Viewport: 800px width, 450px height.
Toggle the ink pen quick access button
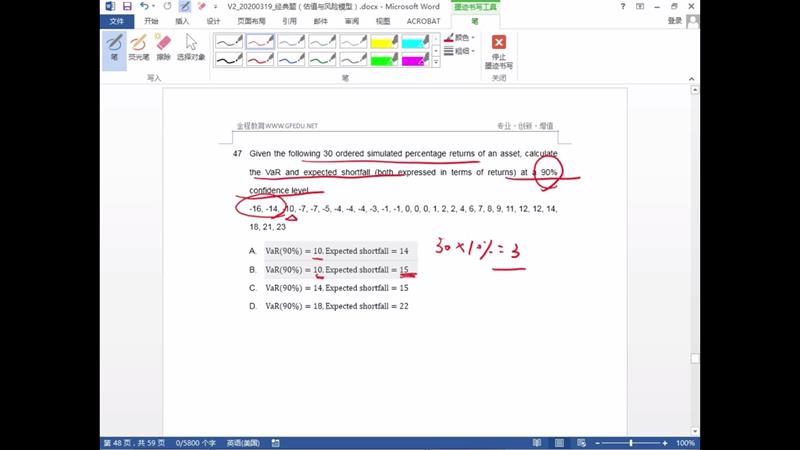point(185,6)
